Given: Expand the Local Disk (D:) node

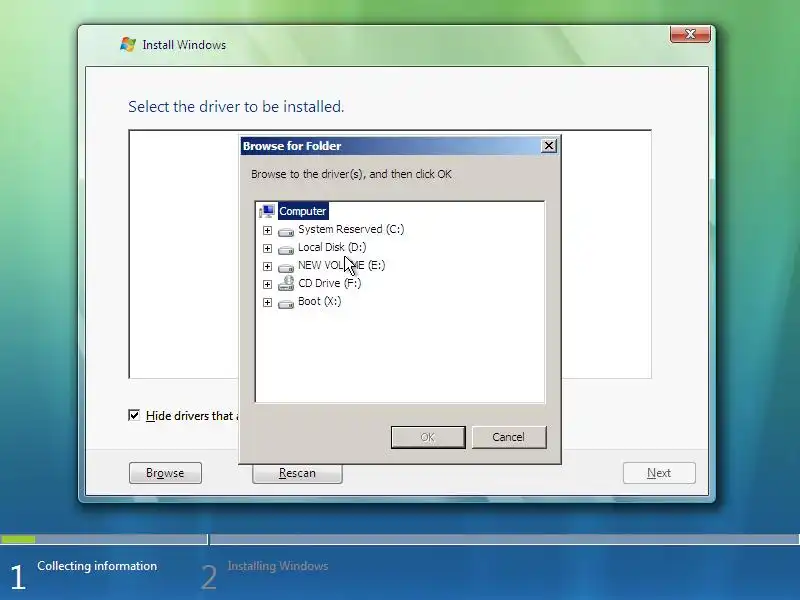Looking at the screenshot, I should (267, 248).
